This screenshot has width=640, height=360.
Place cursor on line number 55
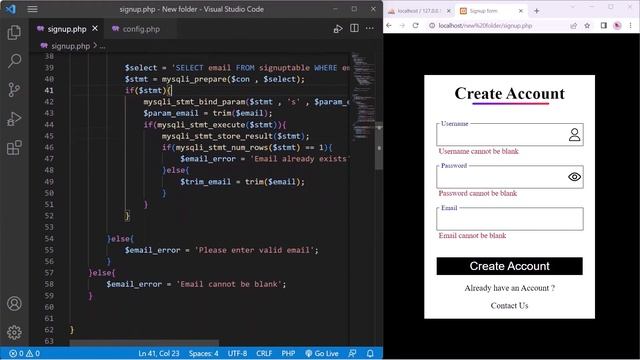pos(49,250)
